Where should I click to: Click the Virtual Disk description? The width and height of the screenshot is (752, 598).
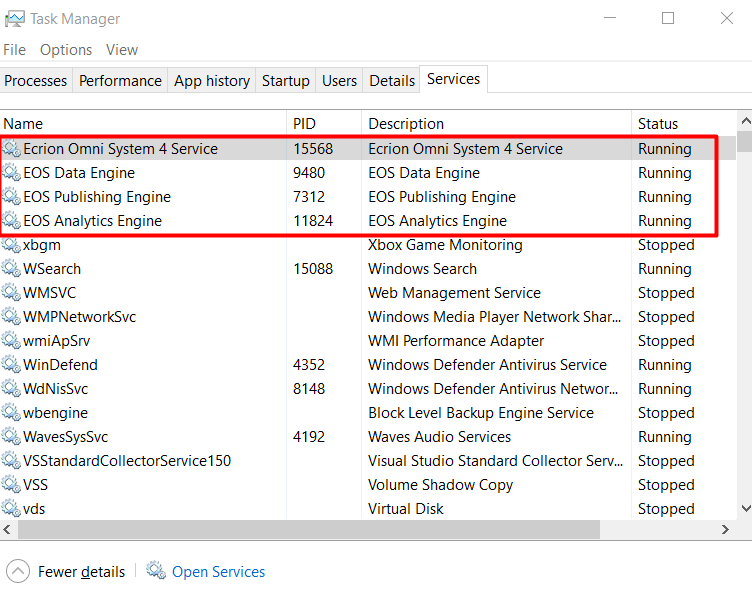[x=405, y=508]
